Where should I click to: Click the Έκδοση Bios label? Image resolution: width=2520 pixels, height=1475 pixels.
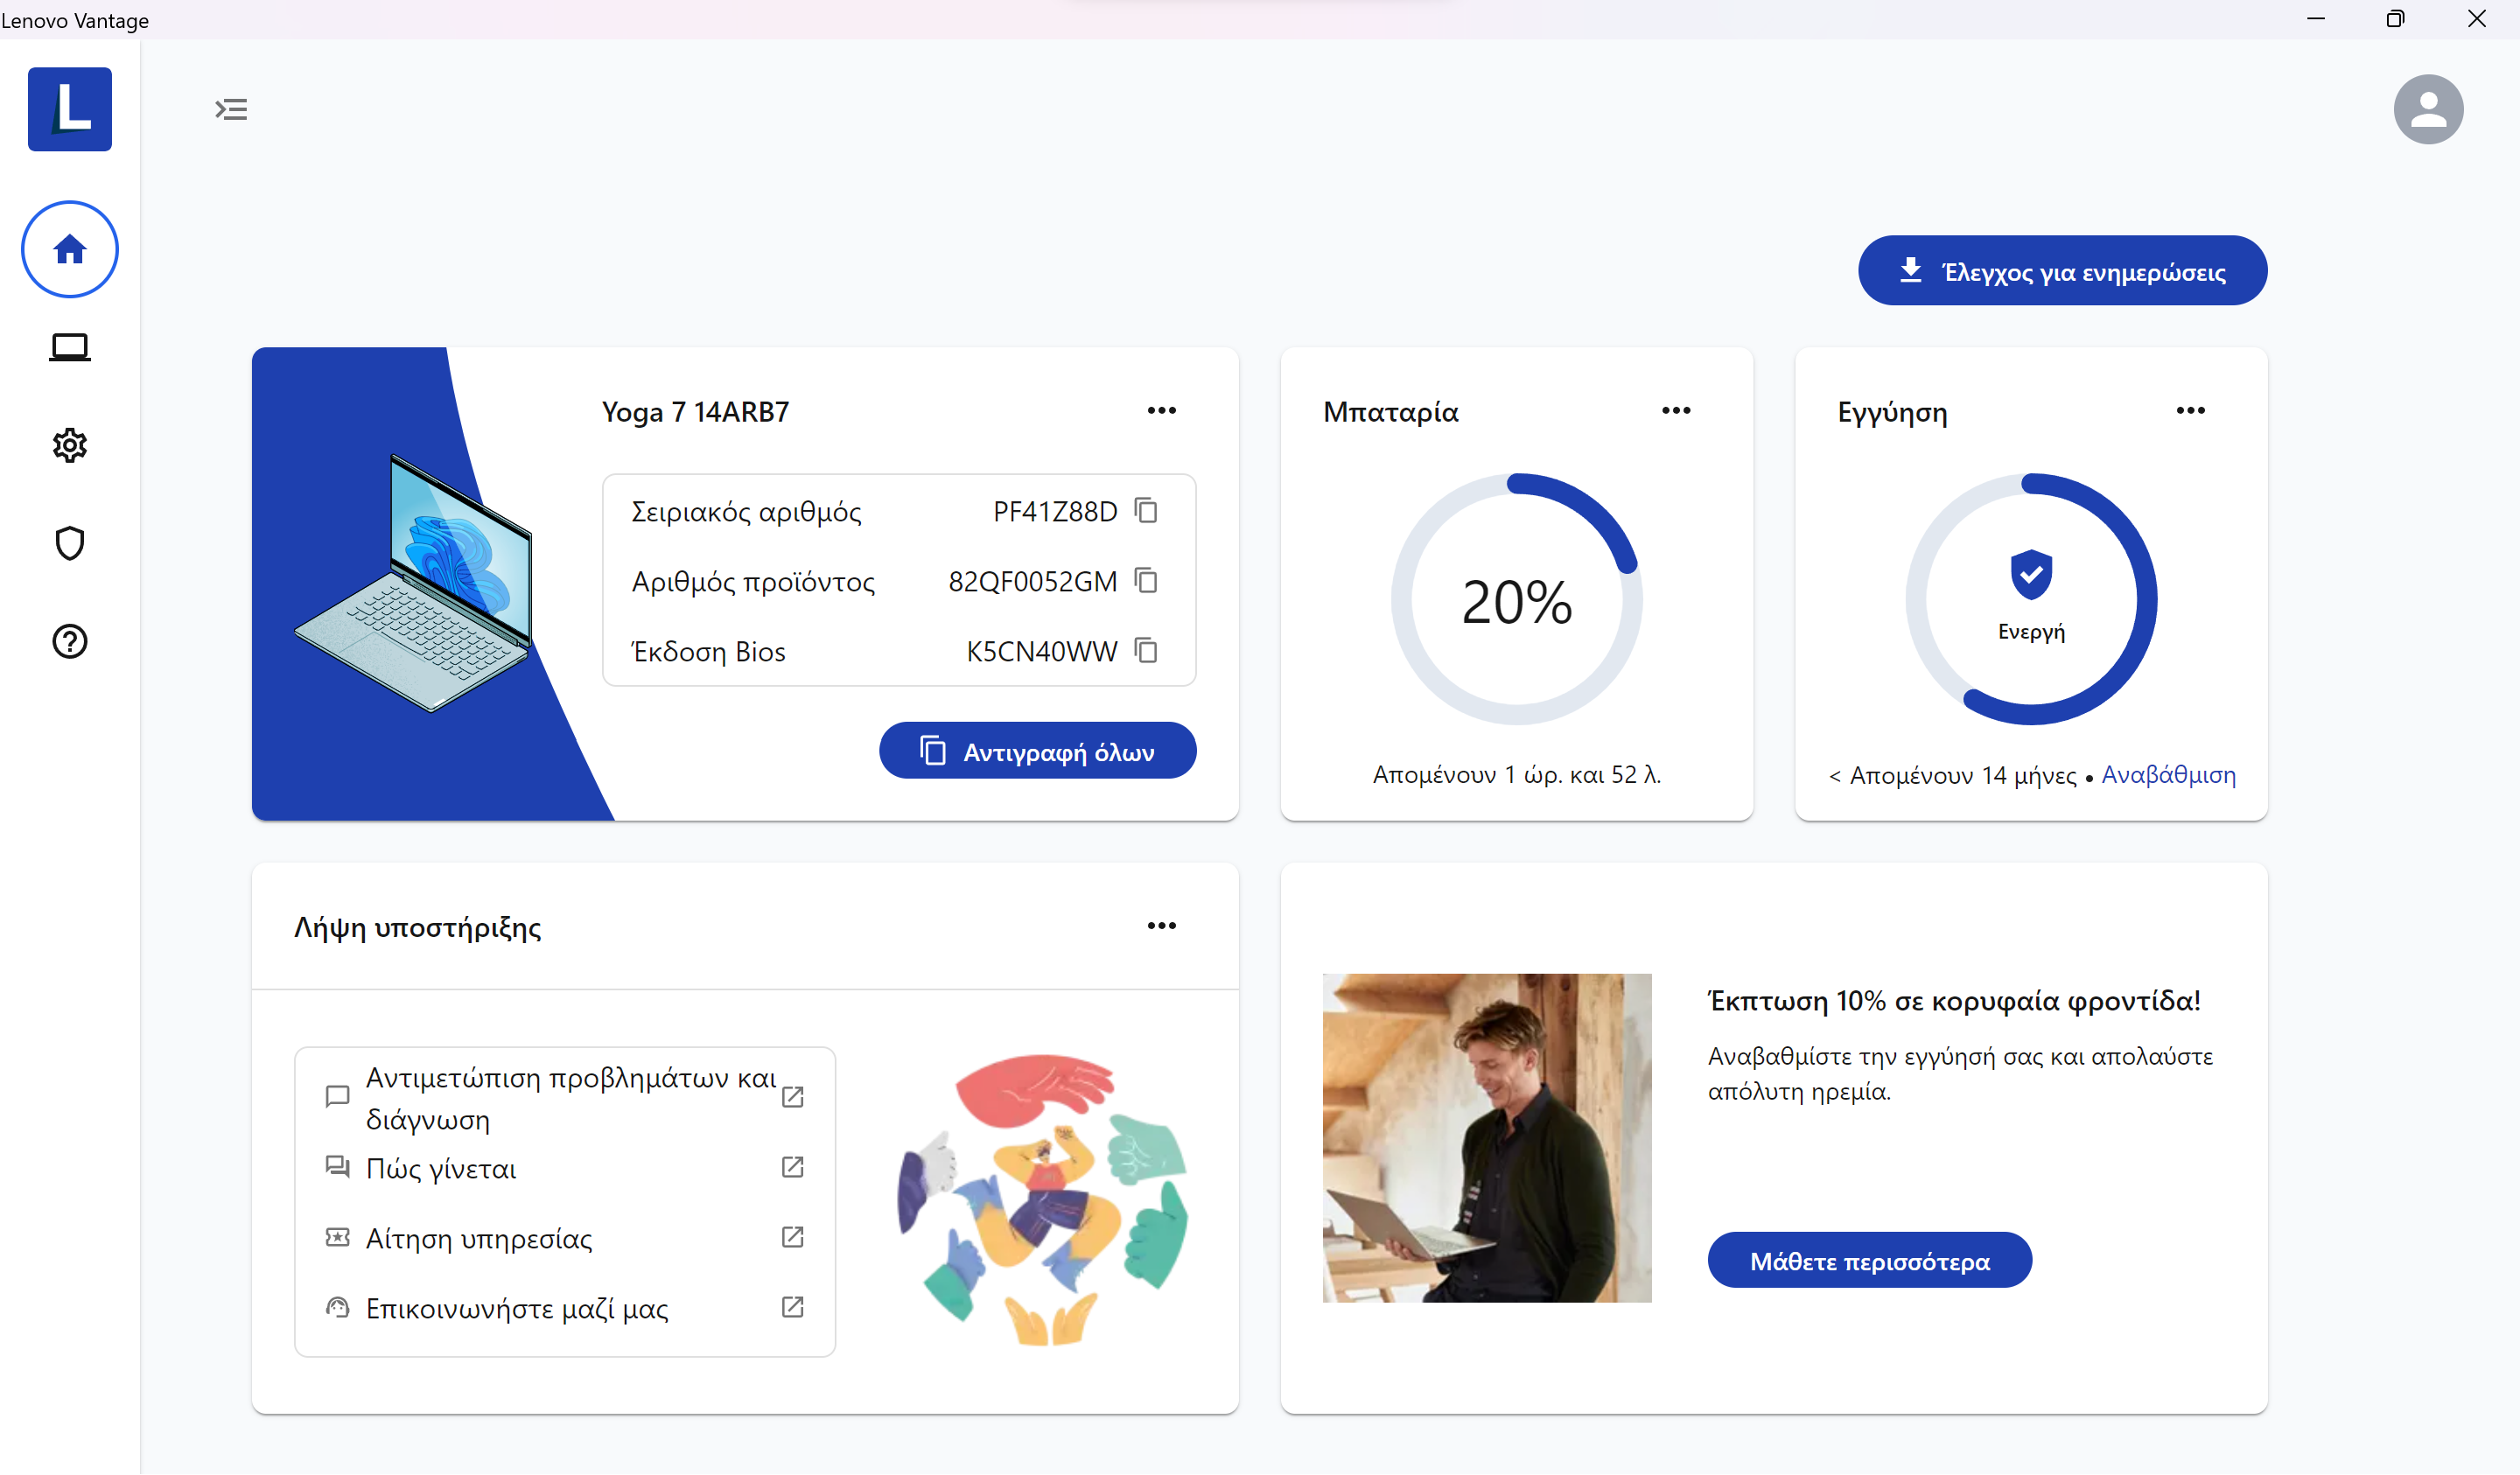point(708,652)
